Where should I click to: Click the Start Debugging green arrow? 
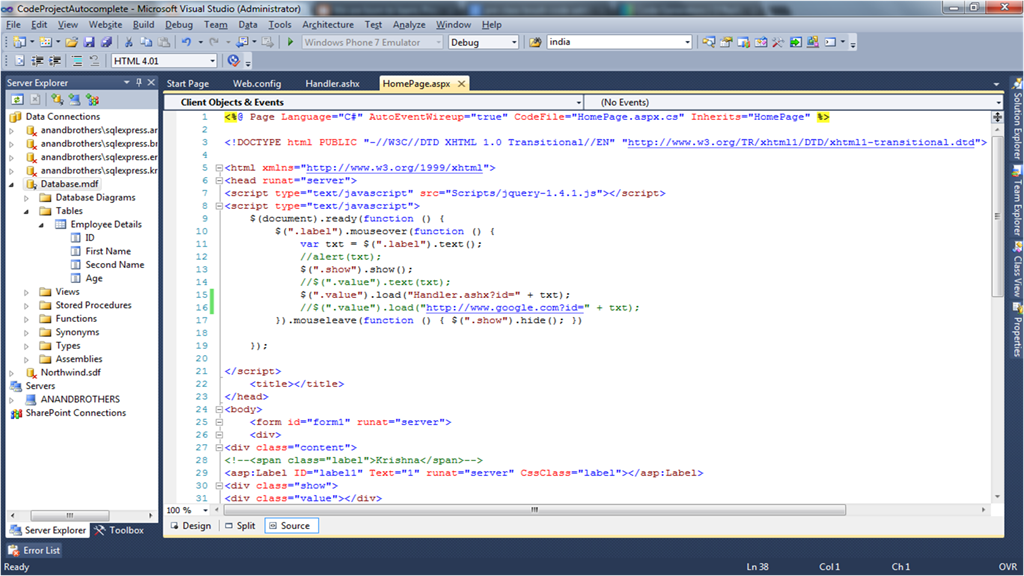pyautogui.click(x=289, y=42)
